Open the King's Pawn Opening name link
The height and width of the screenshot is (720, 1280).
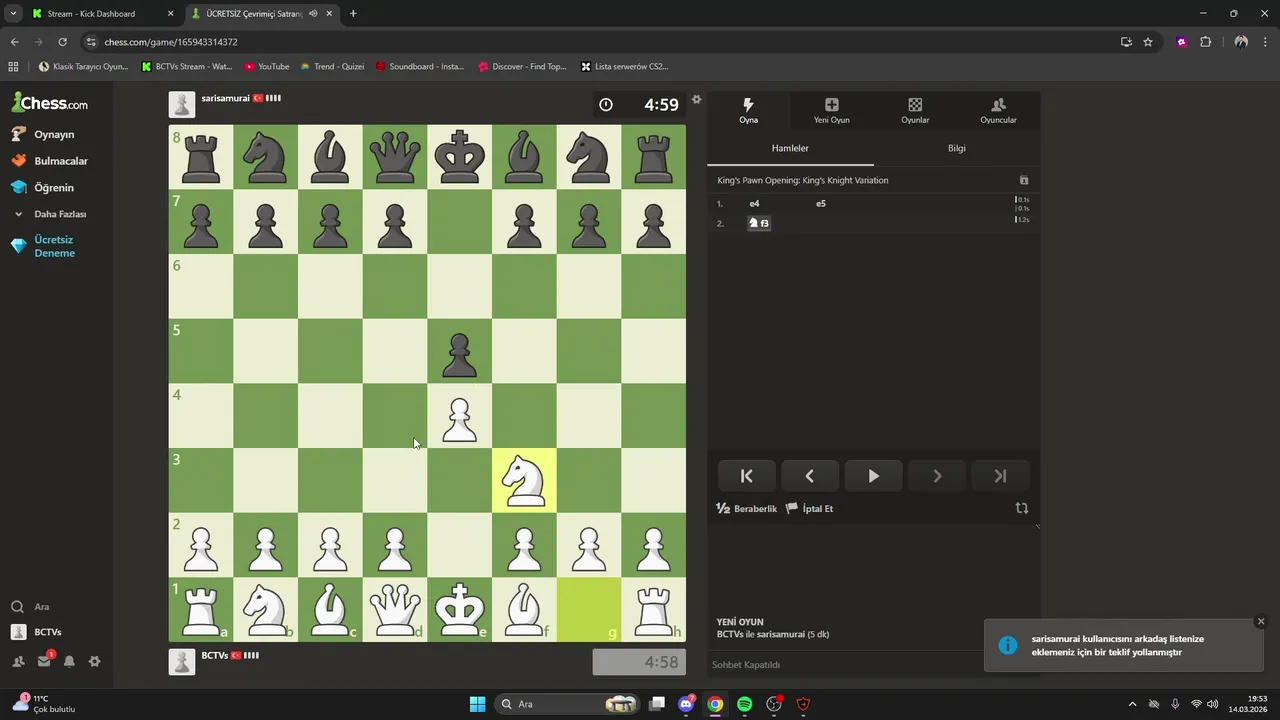(x=803, y=180)
